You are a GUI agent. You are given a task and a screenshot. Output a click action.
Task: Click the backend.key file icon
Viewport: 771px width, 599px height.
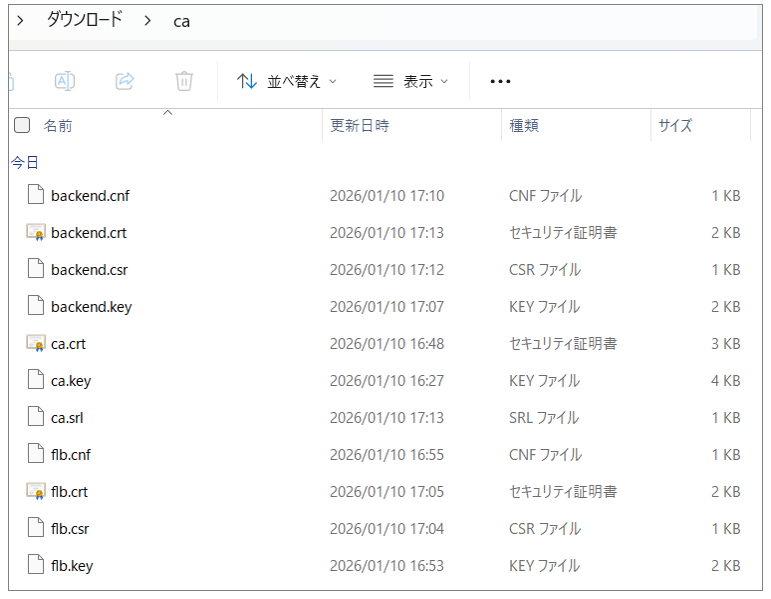36,307
